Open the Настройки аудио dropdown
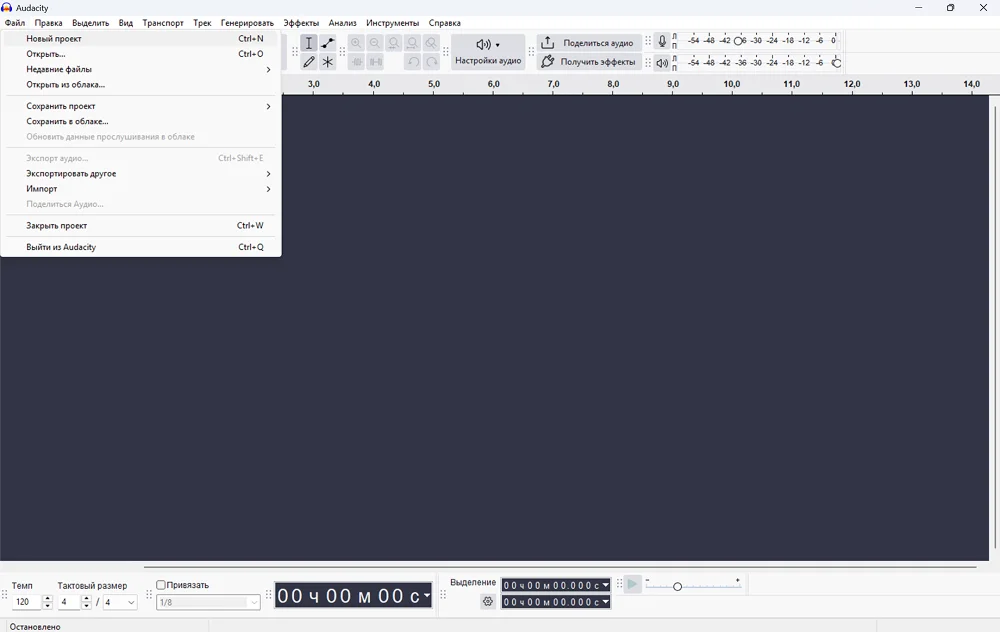 (488, 51)
